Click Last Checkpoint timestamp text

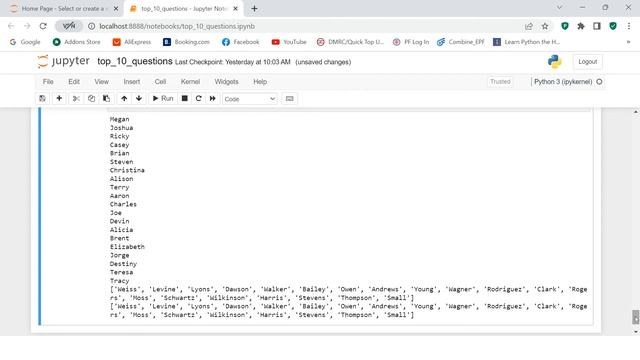pyautogui.click(x=233, y=62)
